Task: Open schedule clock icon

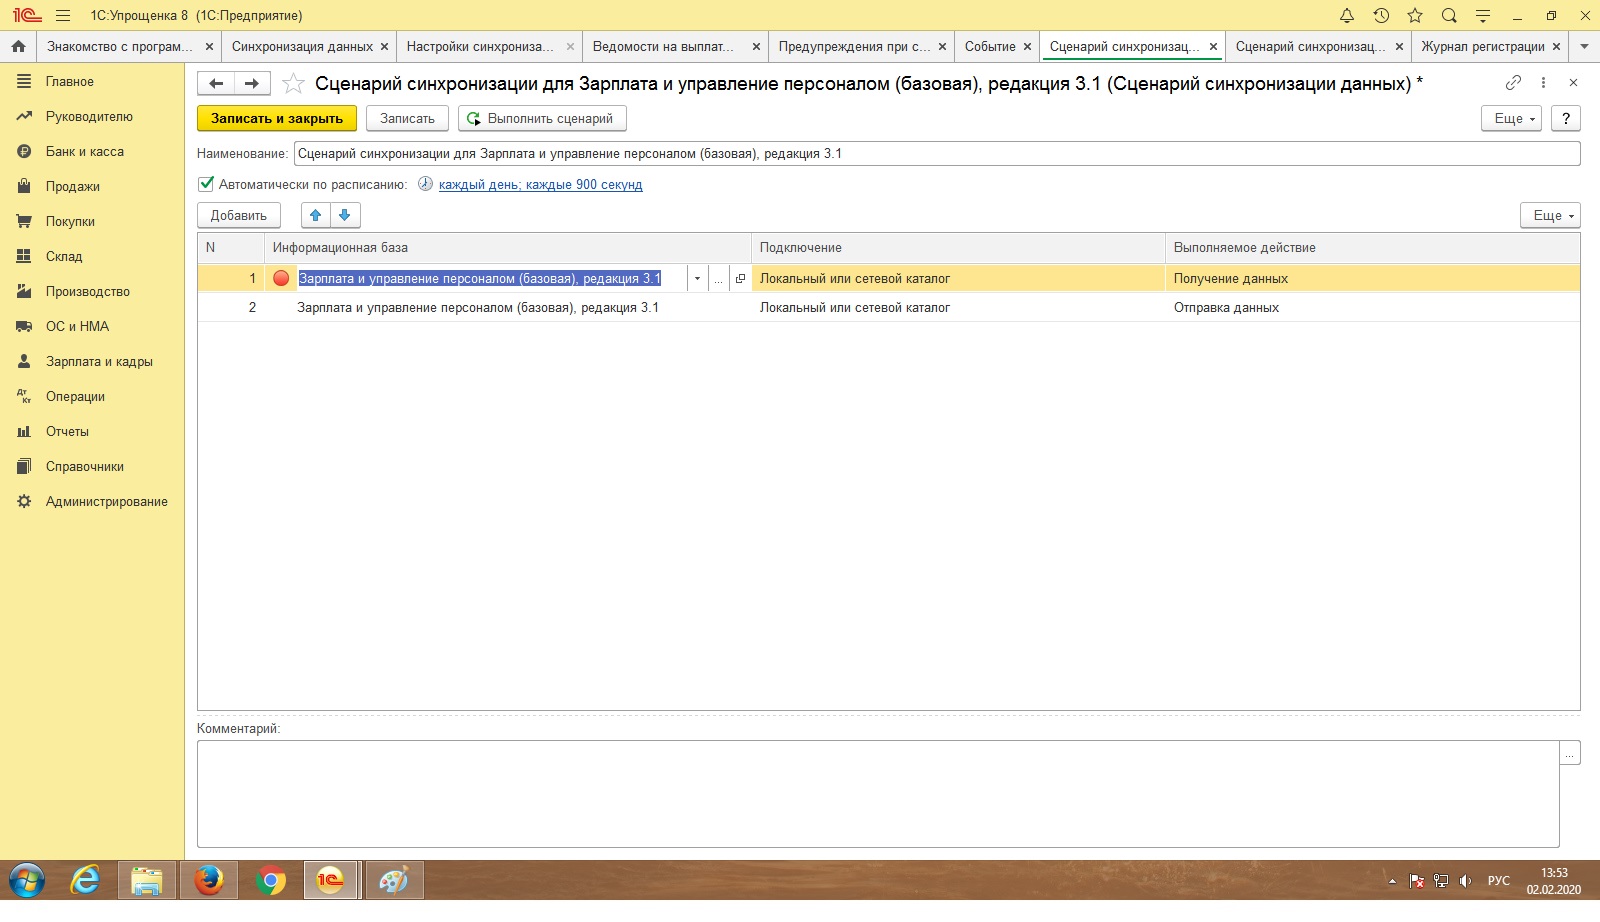Action: [x=425, y=184]
